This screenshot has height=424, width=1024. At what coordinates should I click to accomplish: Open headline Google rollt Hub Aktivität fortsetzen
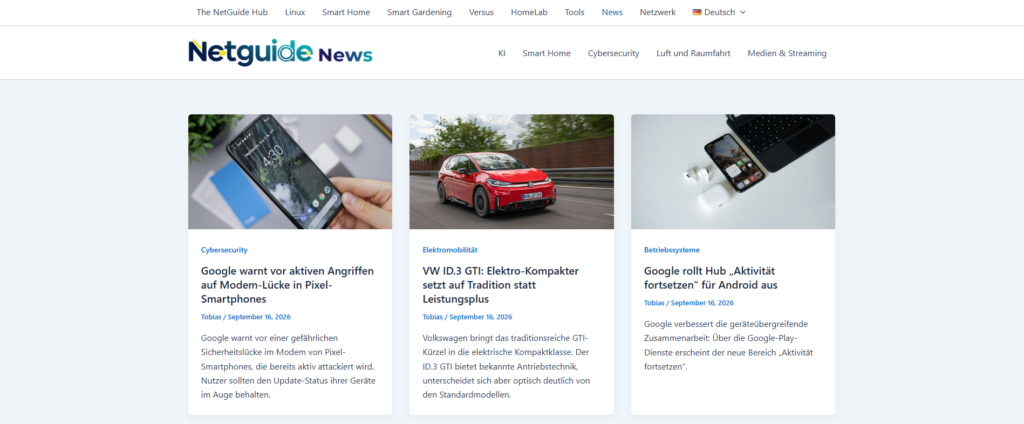(x=711, y=278)
